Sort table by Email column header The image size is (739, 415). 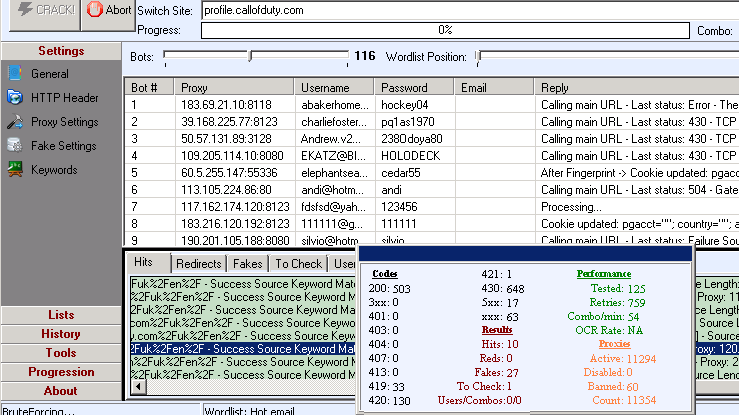pos(494,88)
